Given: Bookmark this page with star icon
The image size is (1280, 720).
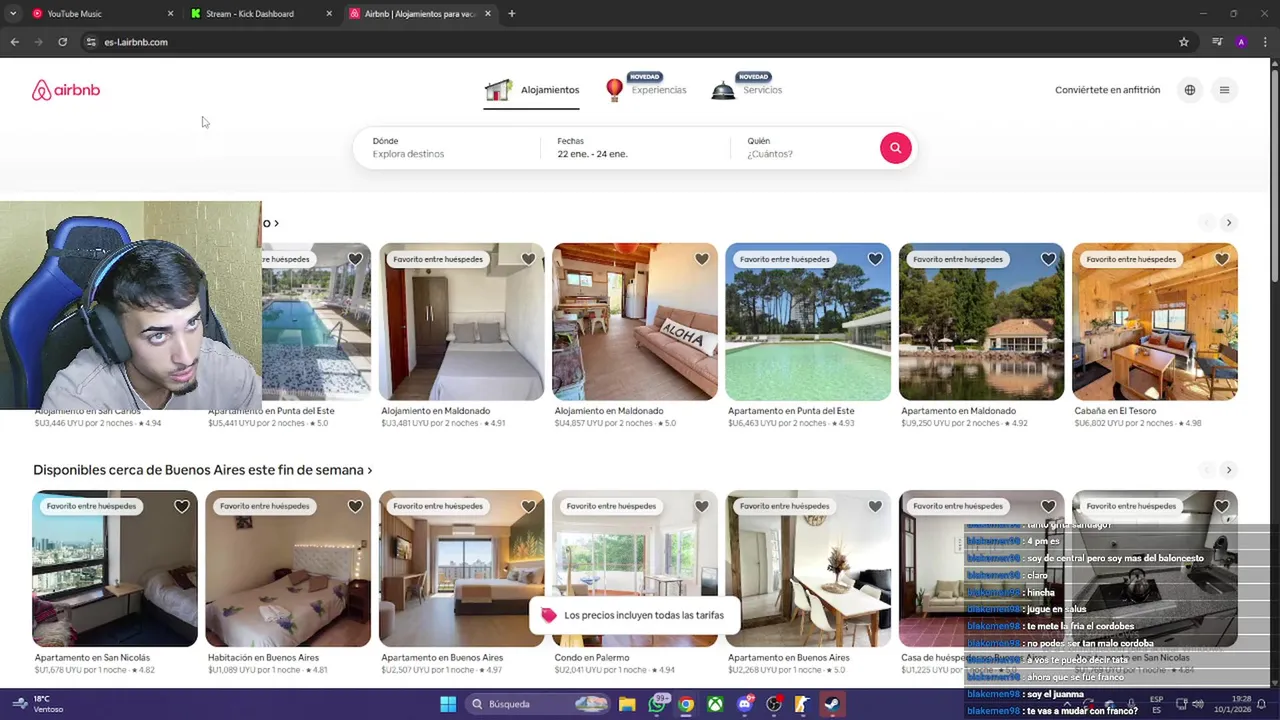Looking at the screenshot, I should (x=1184, y=42).
